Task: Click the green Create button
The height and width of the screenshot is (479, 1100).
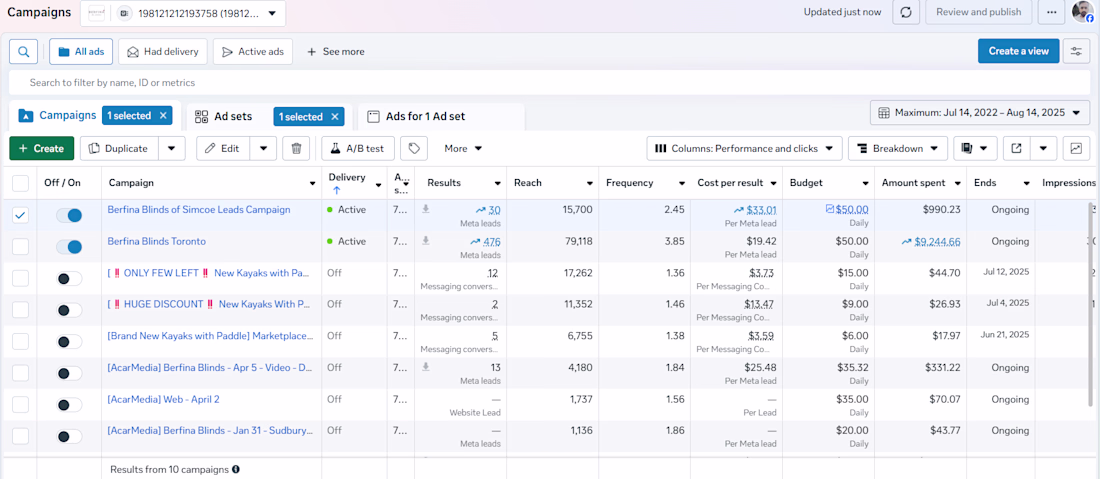Action: 41,149
